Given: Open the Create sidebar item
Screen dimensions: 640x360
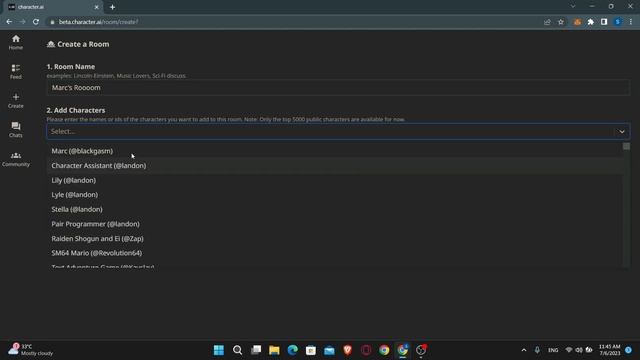Looking at the screenshot, I should pyautogui.click(x=16, y=100).
